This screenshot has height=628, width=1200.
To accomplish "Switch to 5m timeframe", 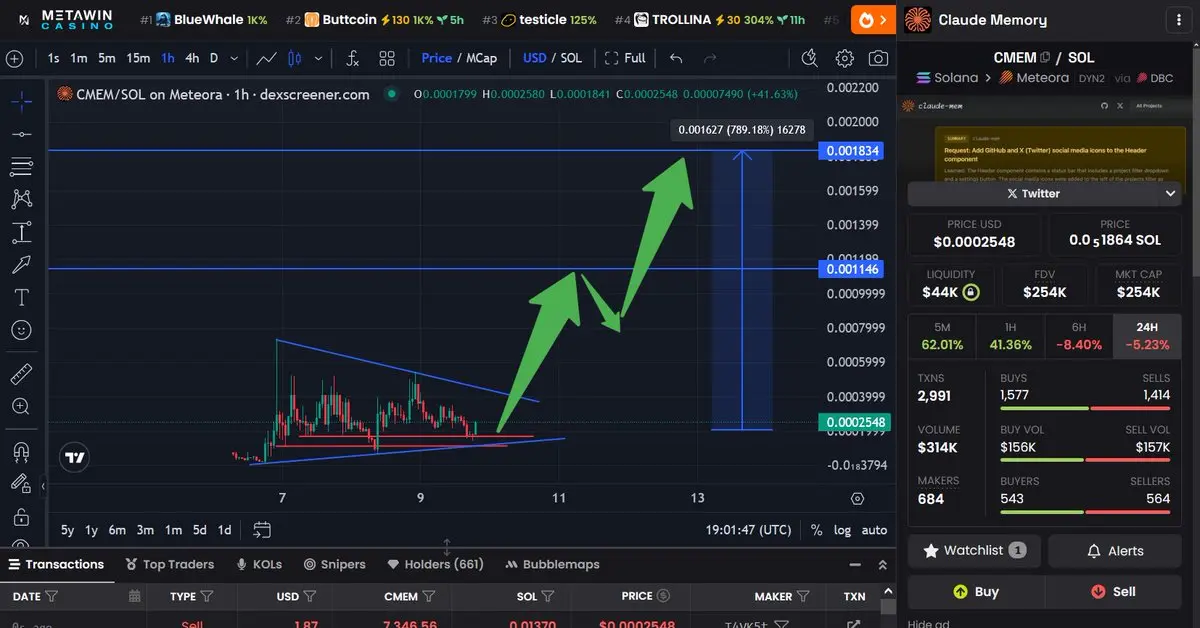I will click(x=107, y=58).
